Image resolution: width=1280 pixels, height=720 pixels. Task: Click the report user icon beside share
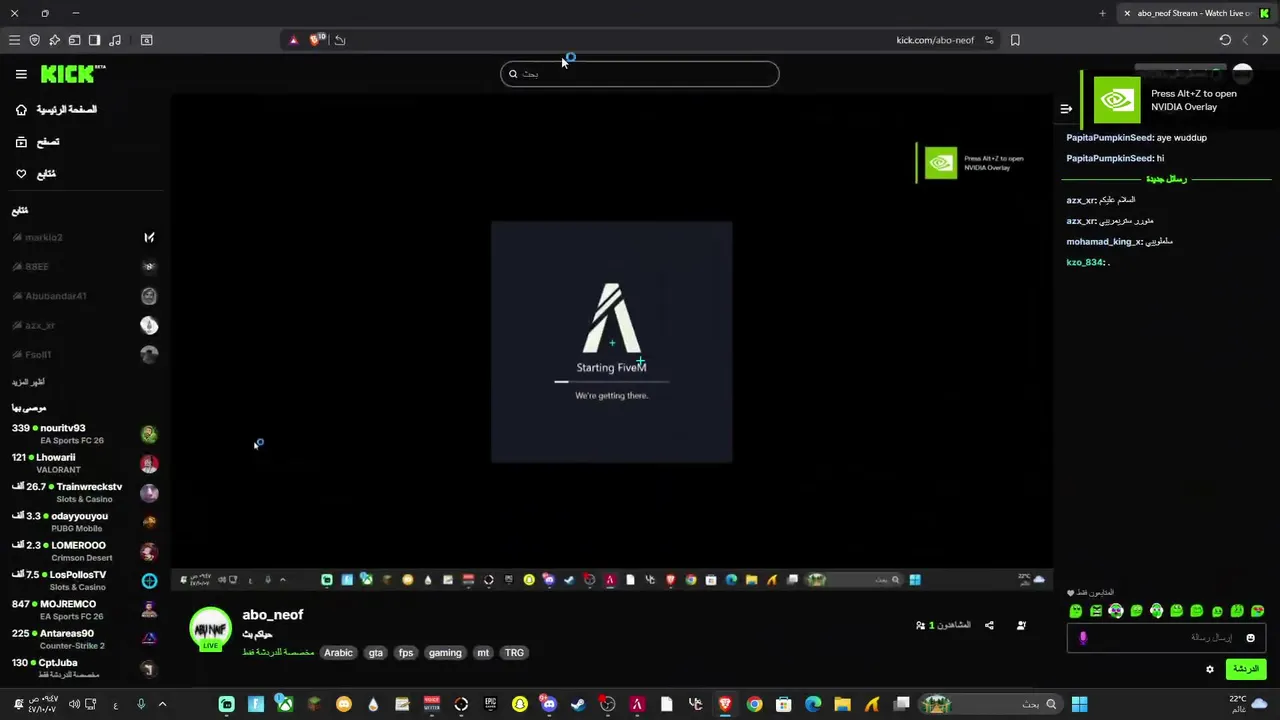1021,625
